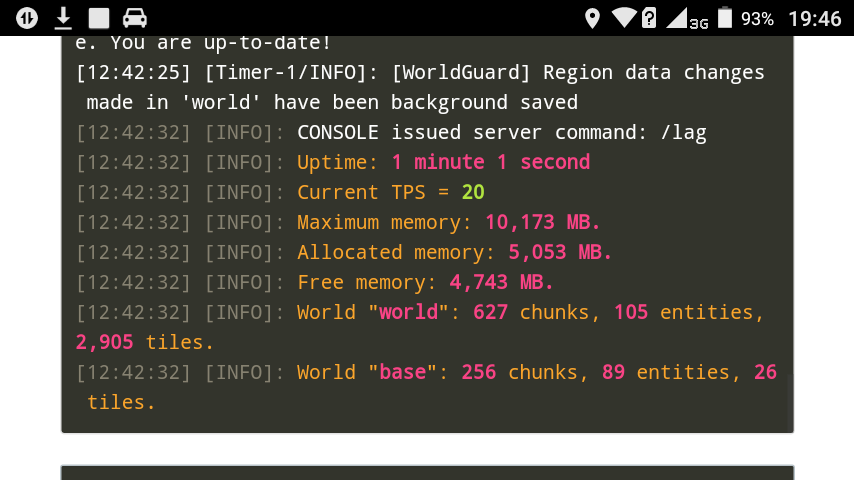This screenshot has width=854, height=480.
Task: Select the 'CONSOLE issued server command: /lag' line
Action: [x=391, y=132]
